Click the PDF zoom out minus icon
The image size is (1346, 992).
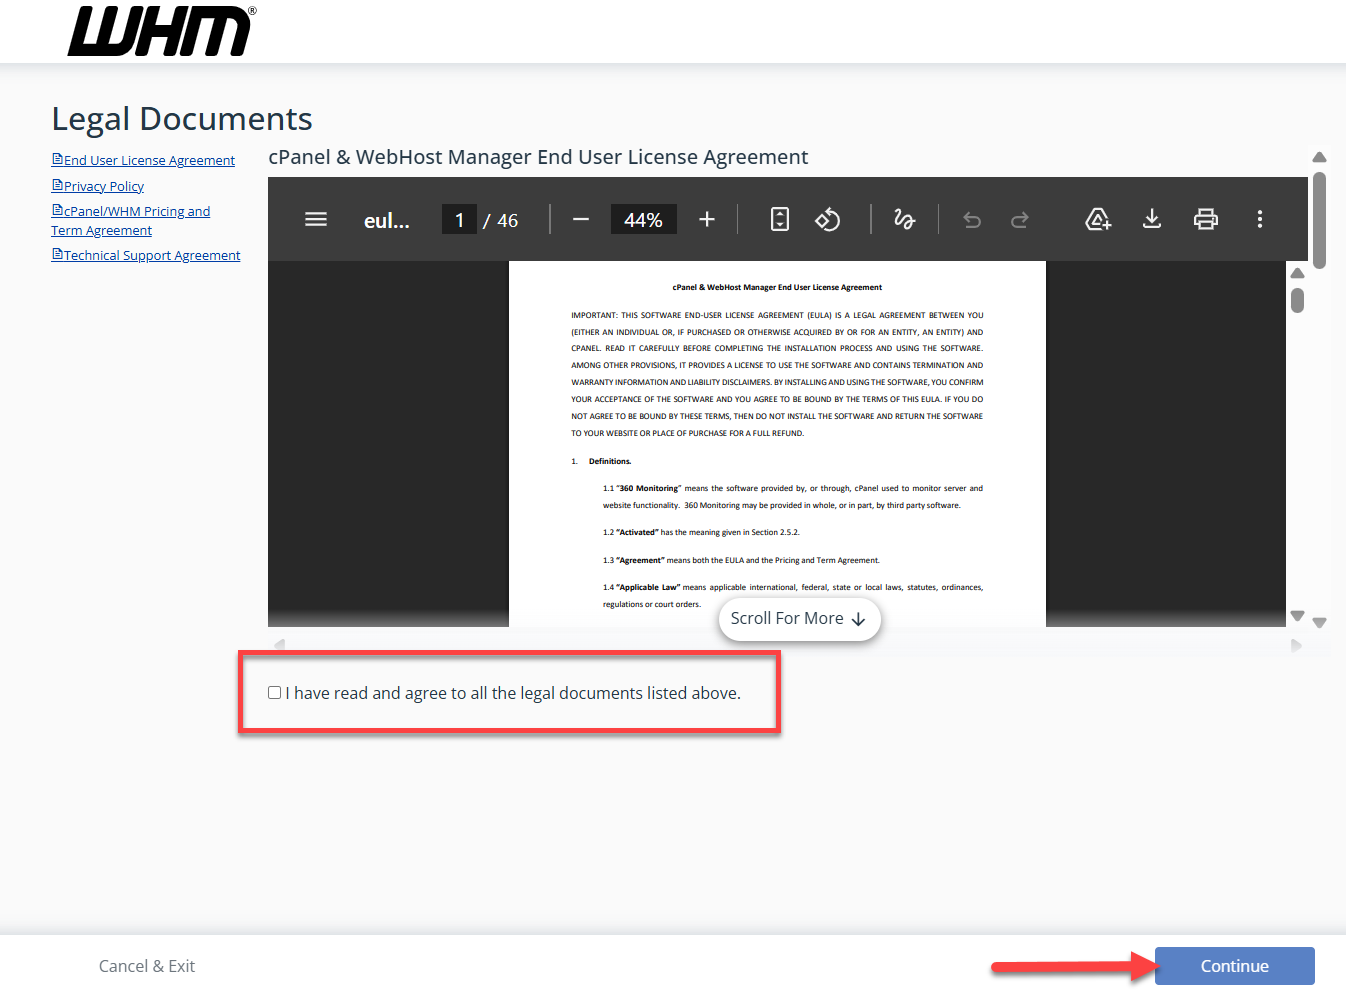click(x=581, y=219)
